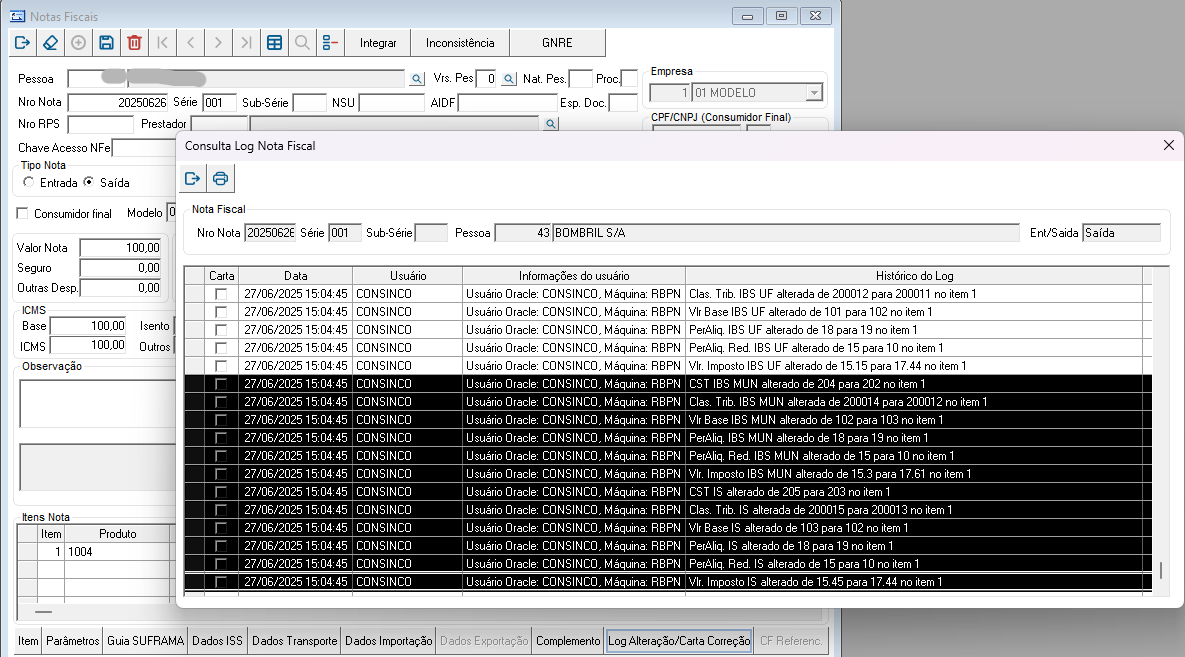The width and height of the screenshot is (1185, 657).
Task: Click the Seguro value field
Action: click(x=120, y=268)
